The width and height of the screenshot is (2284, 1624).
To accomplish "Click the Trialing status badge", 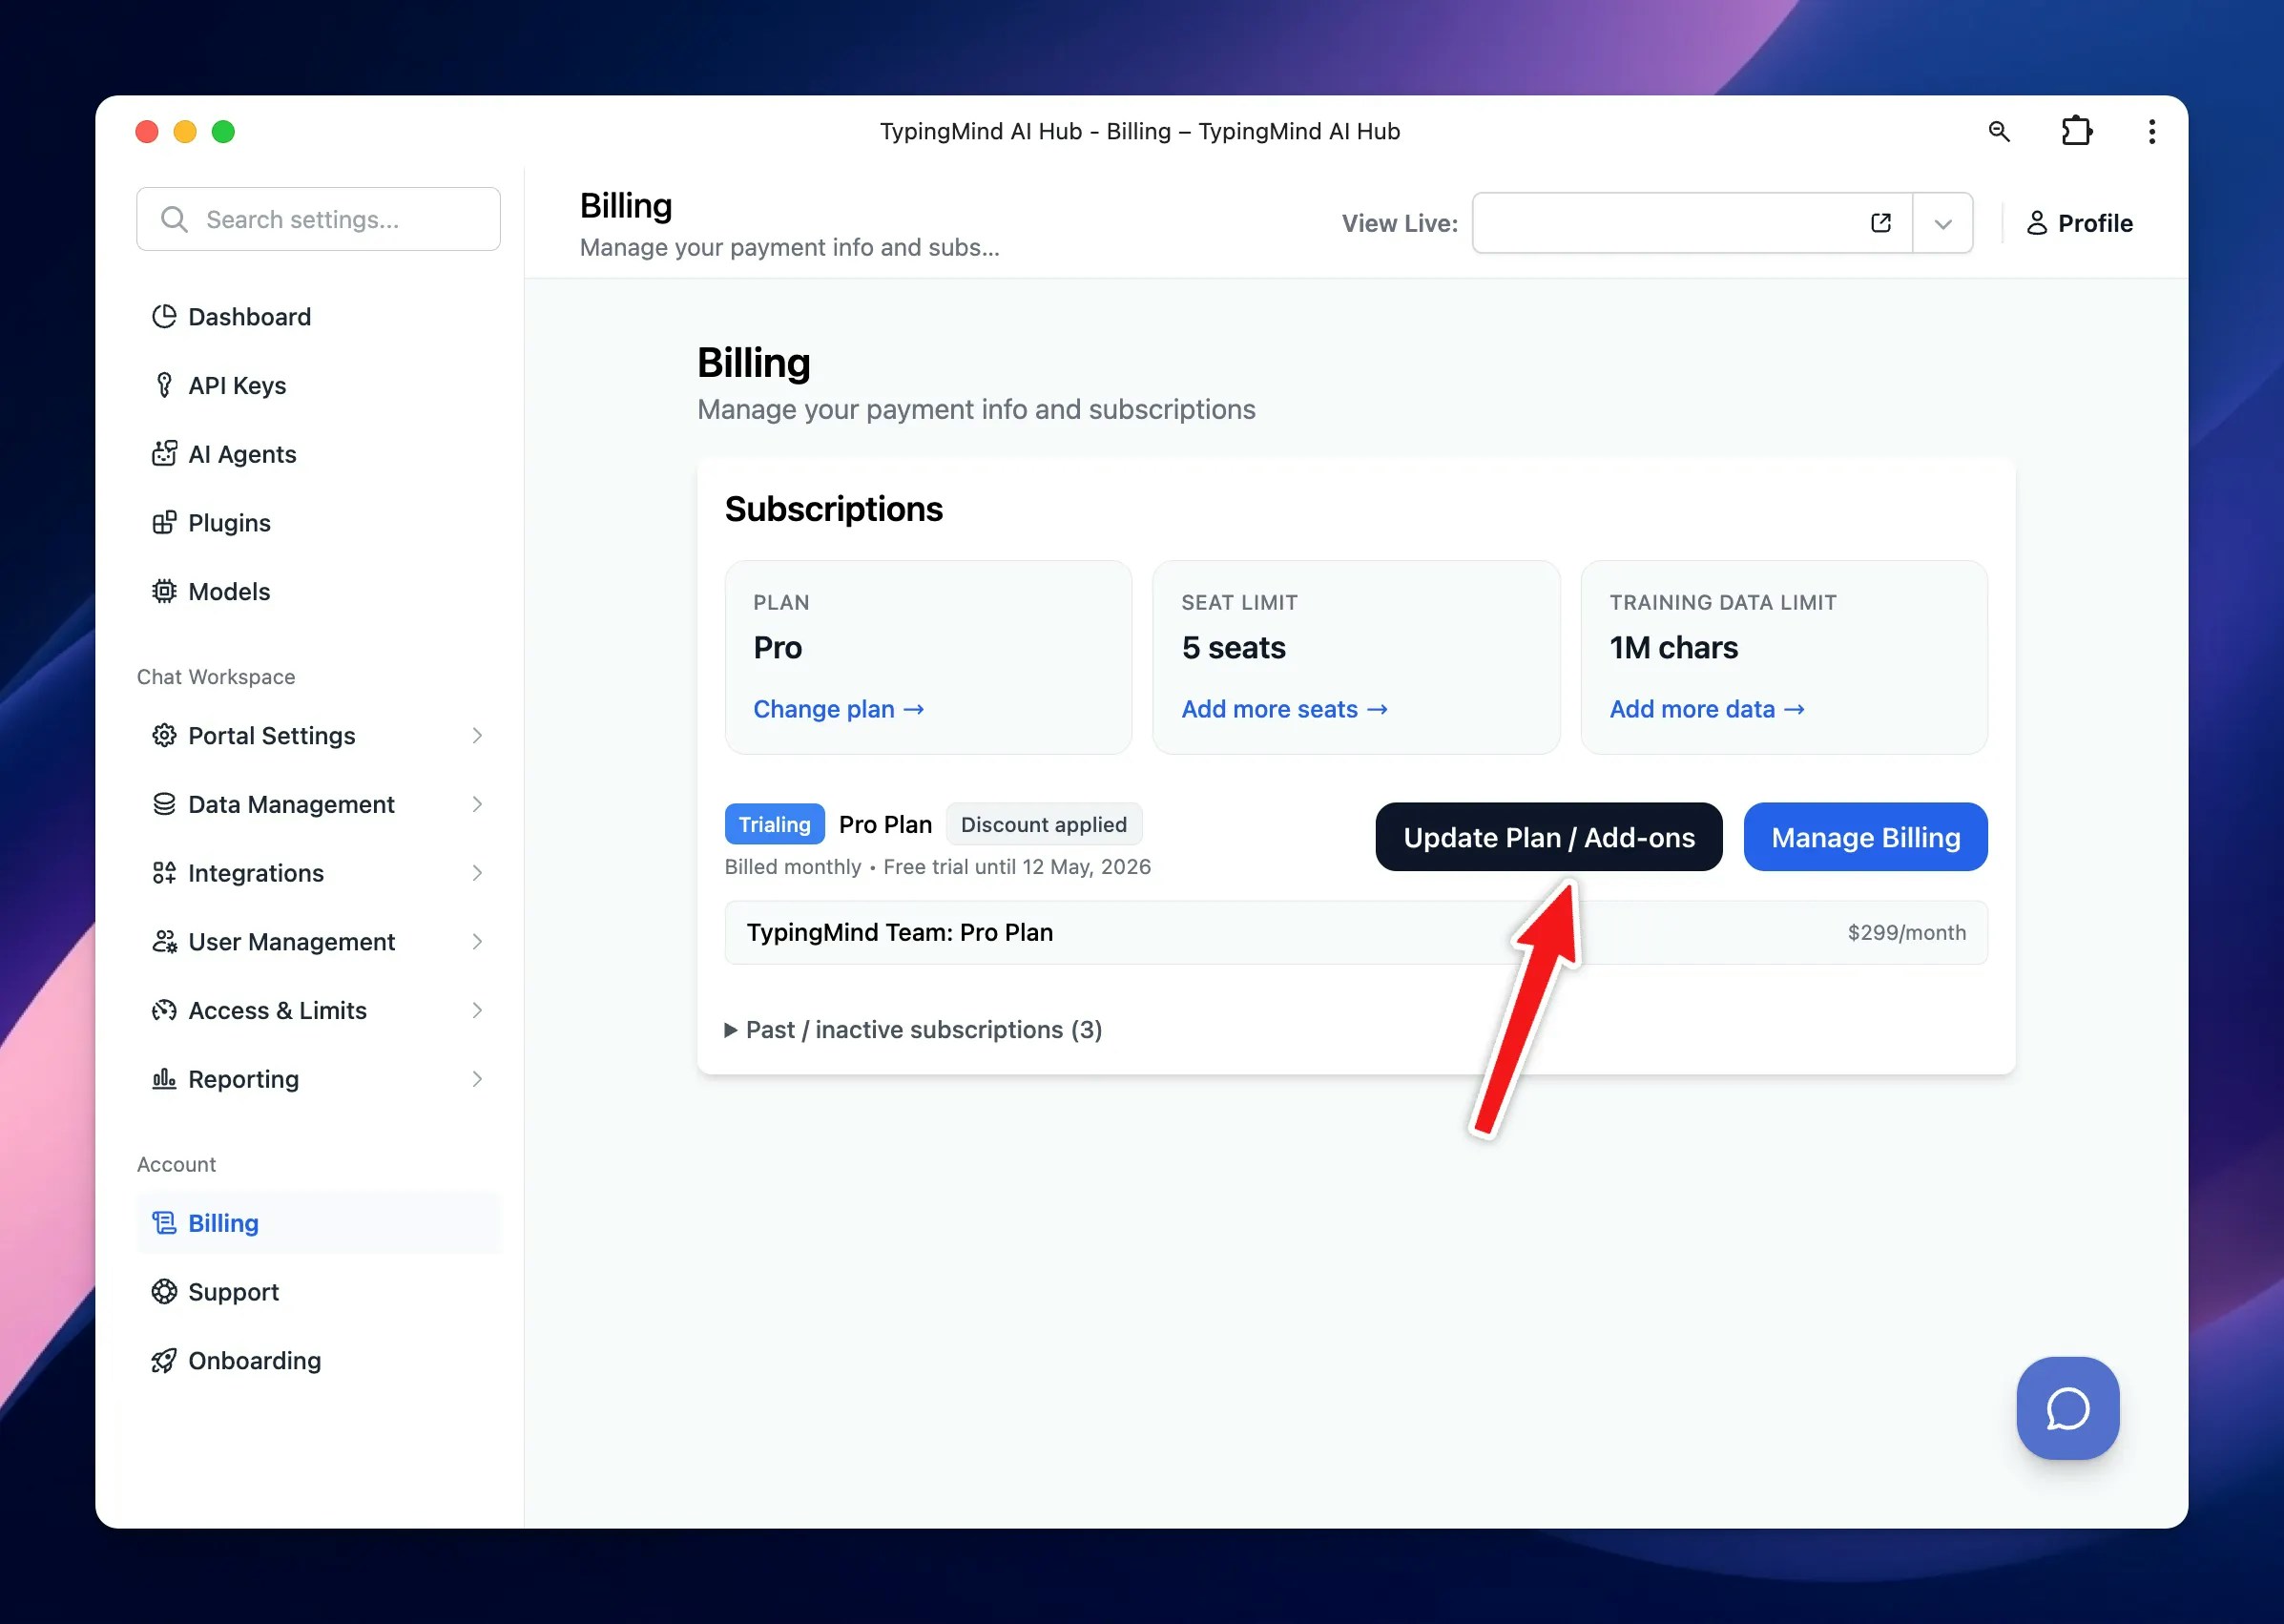I will point(774,825).
